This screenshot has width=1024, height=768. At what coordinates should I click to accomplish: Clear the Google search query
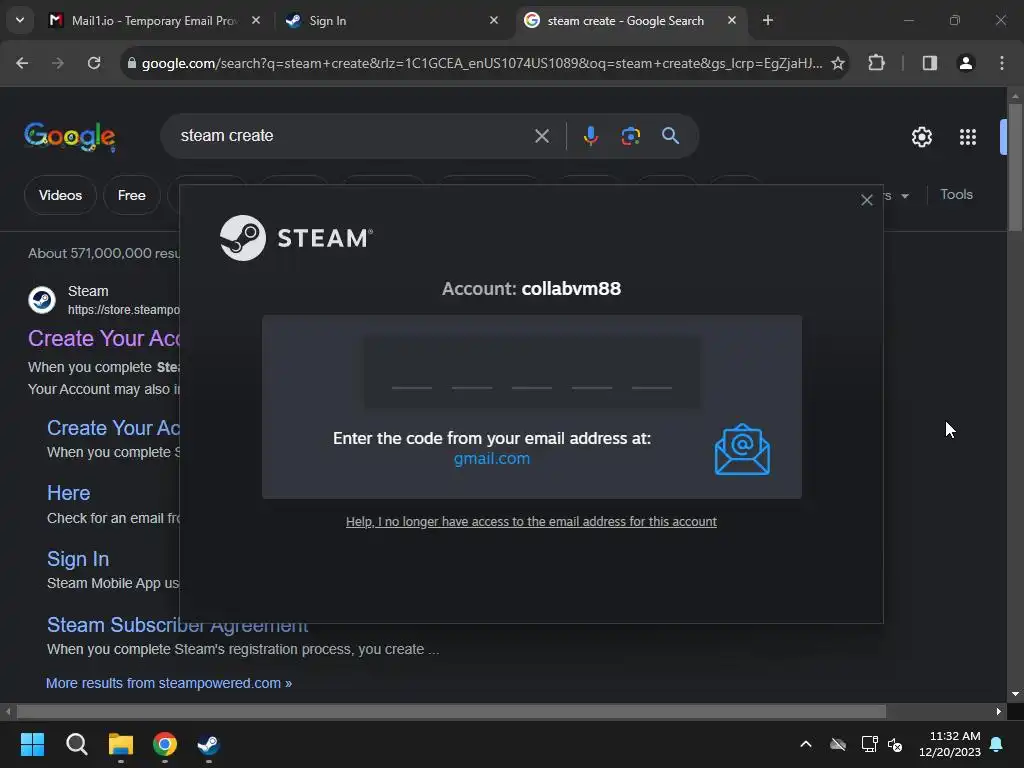(x=541, y=136)
